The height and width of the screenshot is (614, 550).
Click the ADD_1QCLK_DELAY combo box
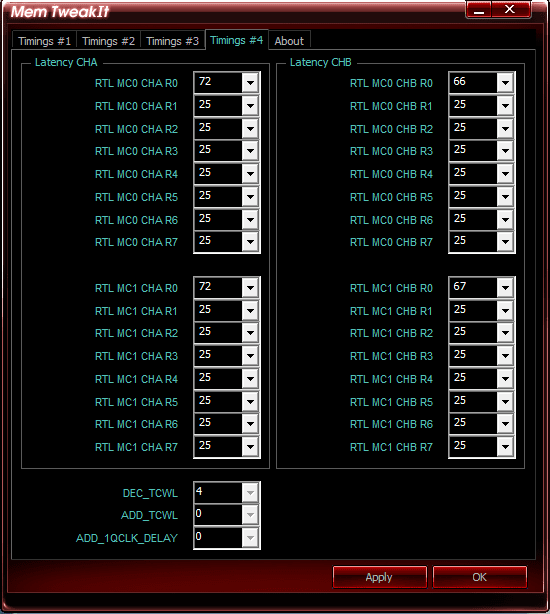[227, 538]
